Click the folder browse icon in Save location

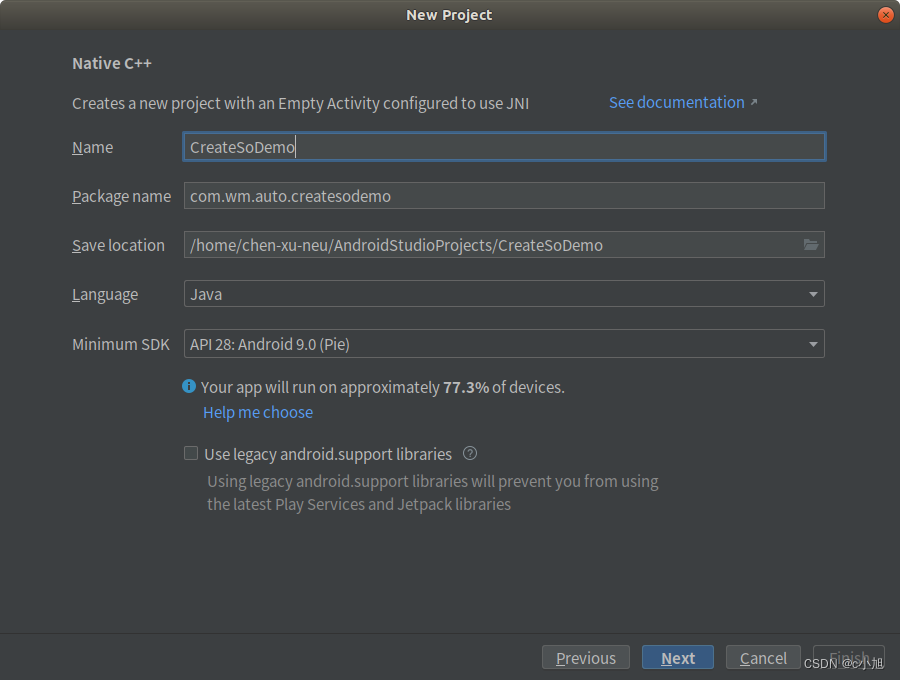coord(811,245)
